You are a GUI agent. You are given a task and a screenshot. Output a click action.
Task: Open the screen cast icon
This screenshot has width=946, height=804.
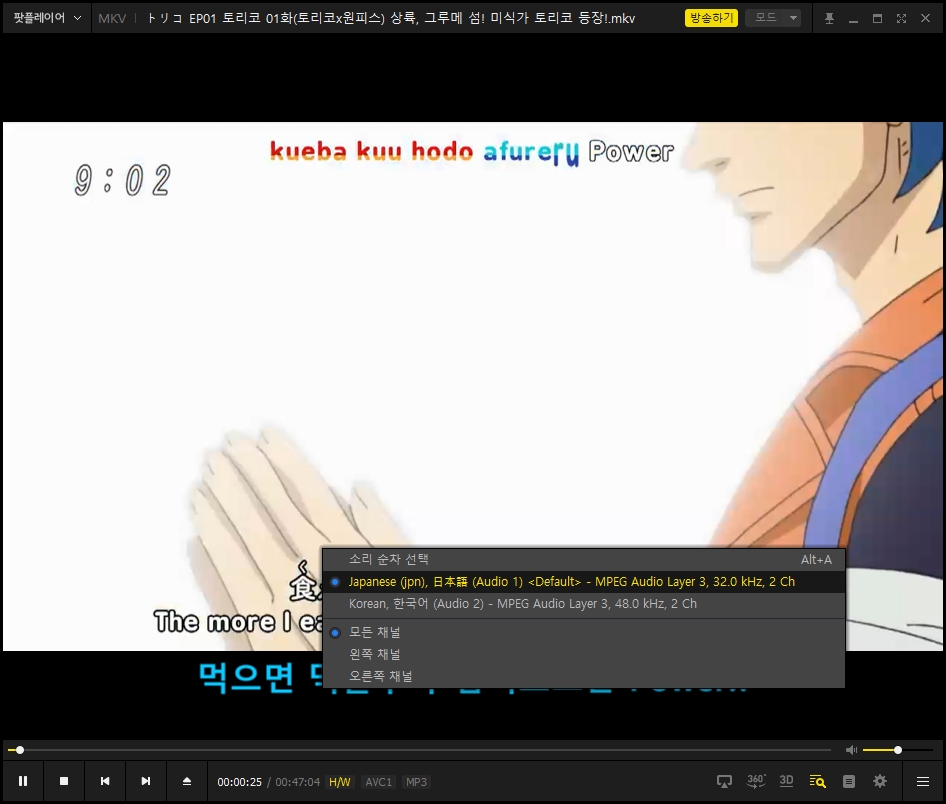tap(724, 782)
